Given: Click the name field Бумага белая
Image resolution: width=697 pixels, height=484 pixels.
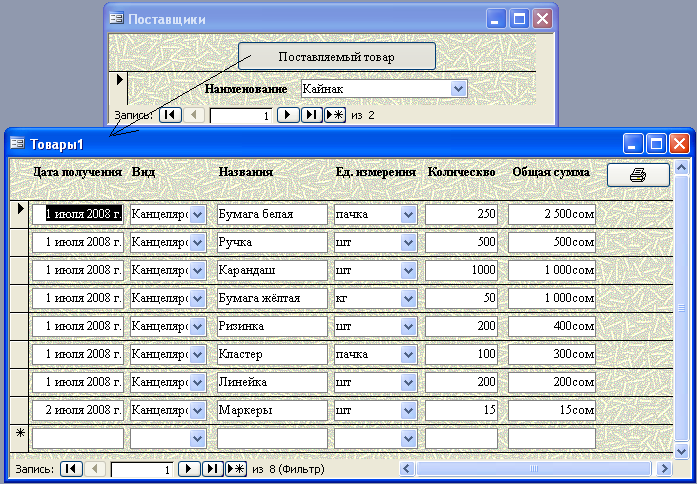Looking at the screenshot, I should [x=272, y=214].
